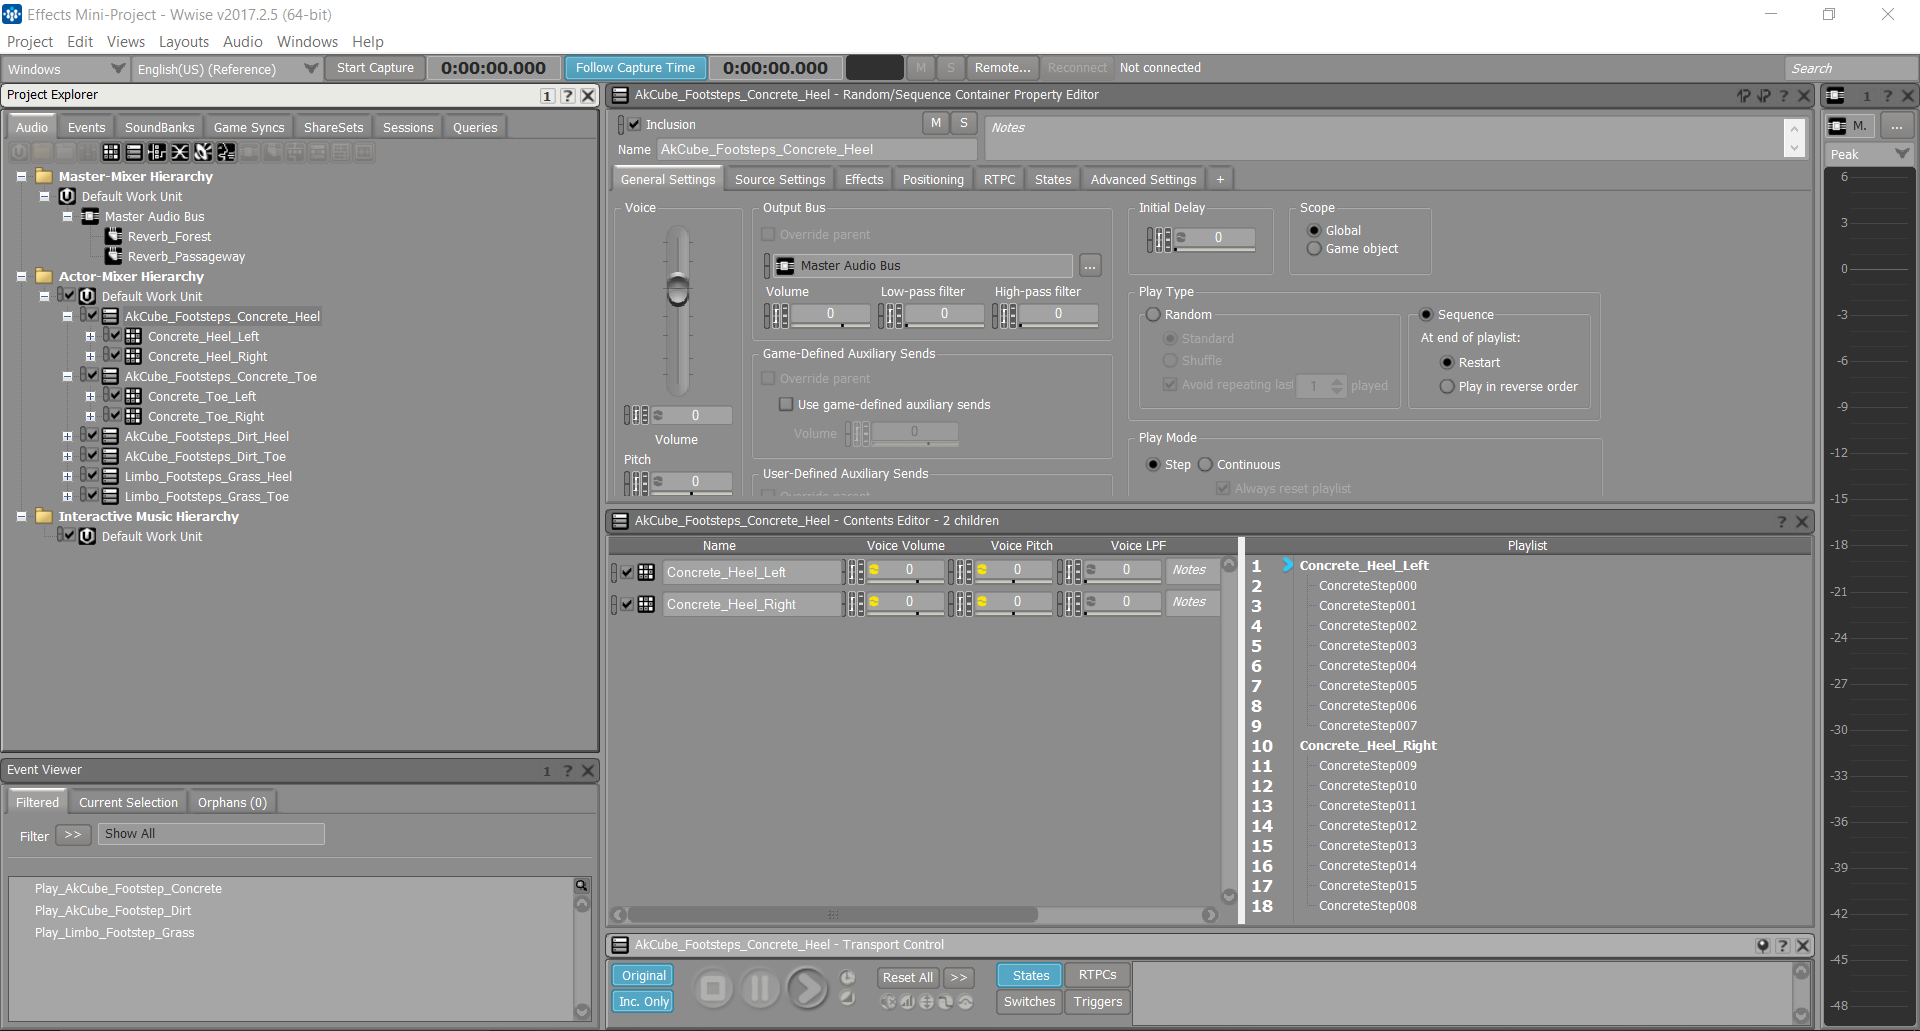Collapse AkCube_Footsteps_Concrete_Toe container
The image size is (1920, 1031).
(x=67, y=377)
